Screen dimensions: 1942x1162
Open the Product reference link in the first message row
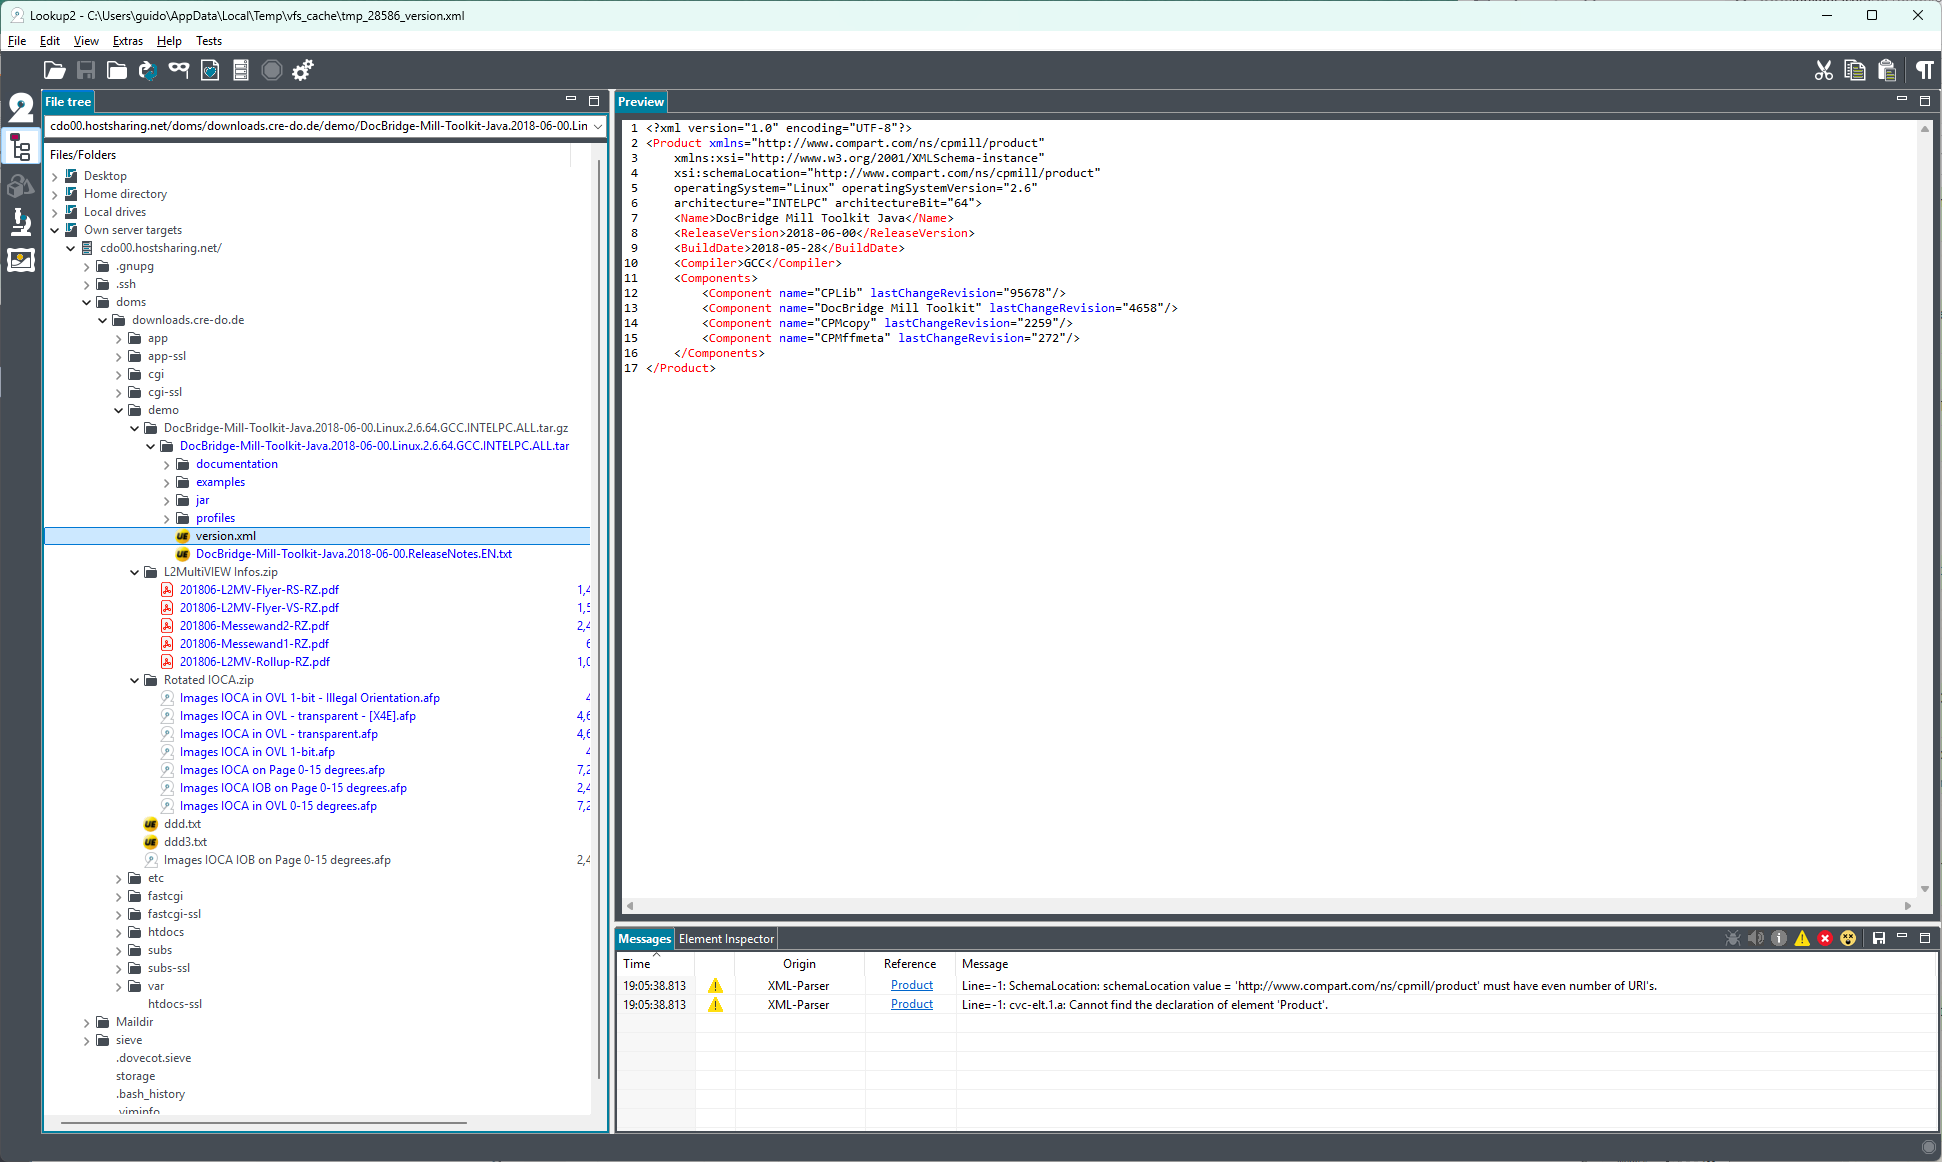(911, 985)
